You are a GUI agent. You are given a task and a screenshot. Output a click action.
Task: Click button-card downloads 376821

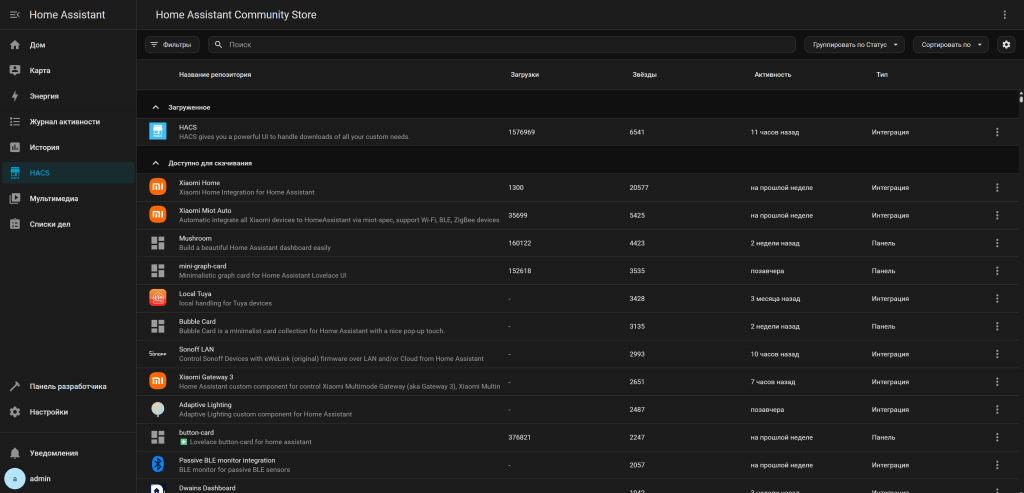520,437
